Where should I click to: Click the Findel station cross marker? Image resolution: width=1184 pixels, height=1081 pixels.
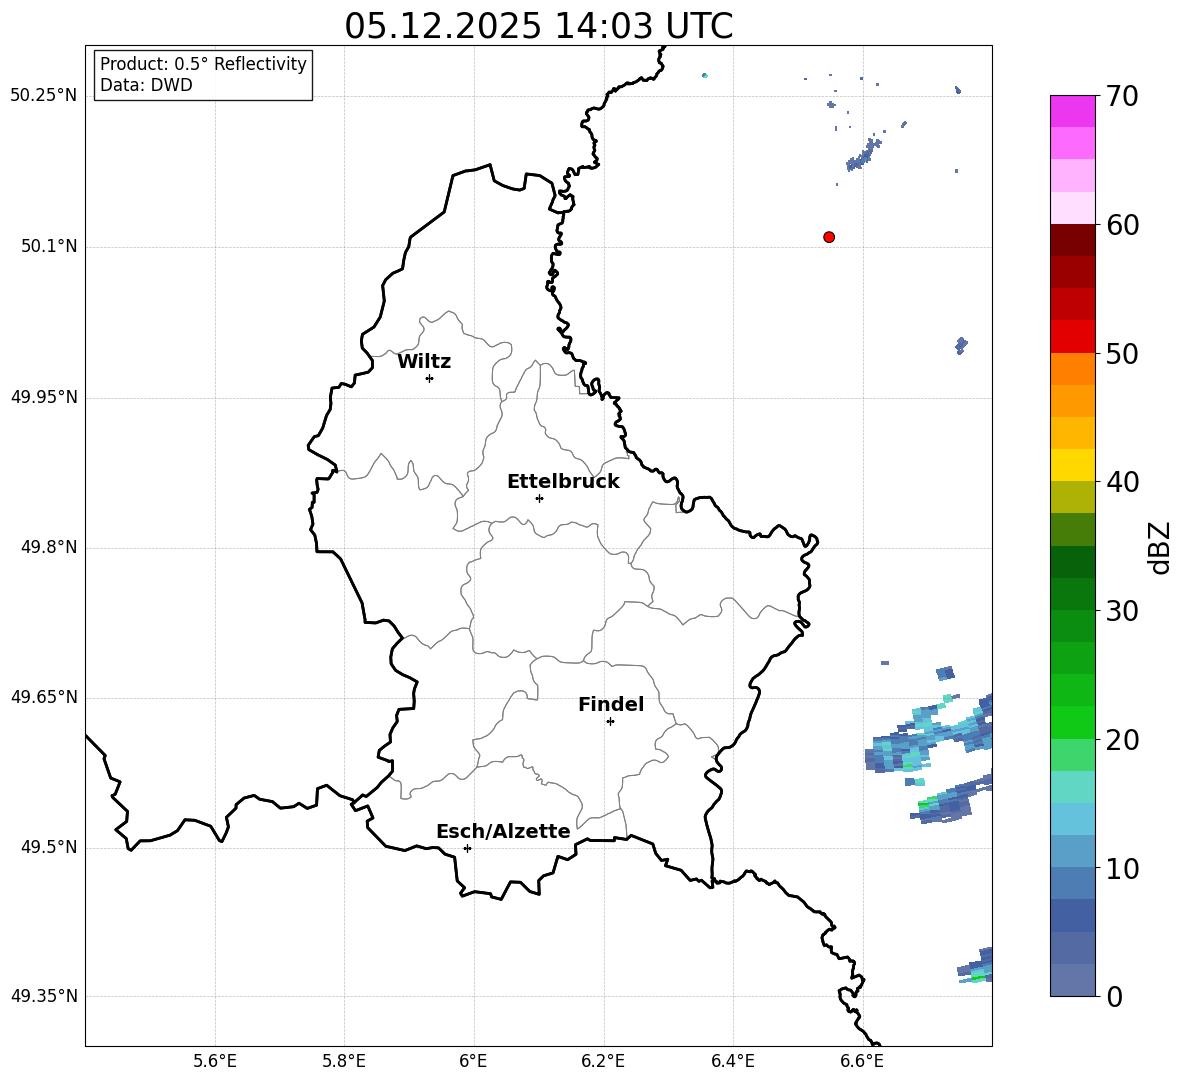click(610, 722)
